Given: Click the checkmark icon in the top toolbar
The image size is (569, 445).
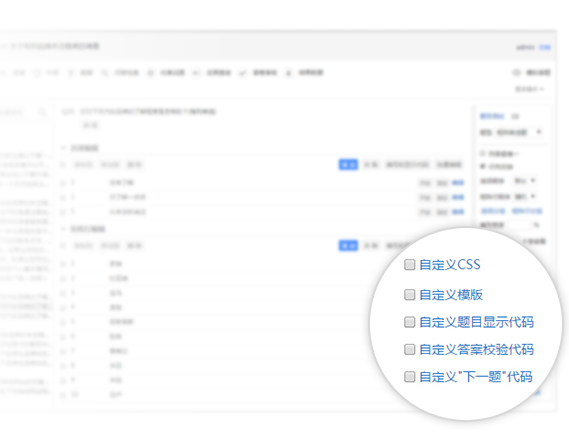Looking at the screenshot, I should [x=242, y=73].
